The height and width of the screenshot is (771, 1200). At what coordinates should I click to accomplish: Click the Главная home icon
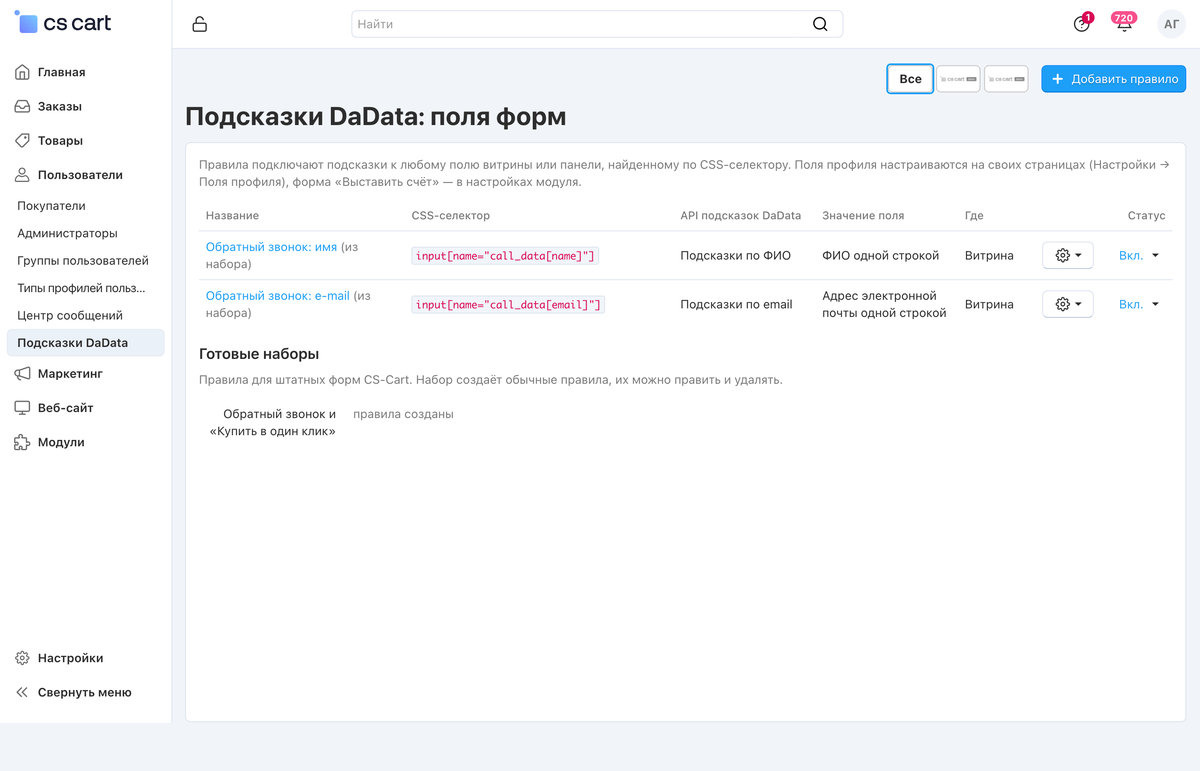point(23,72)
